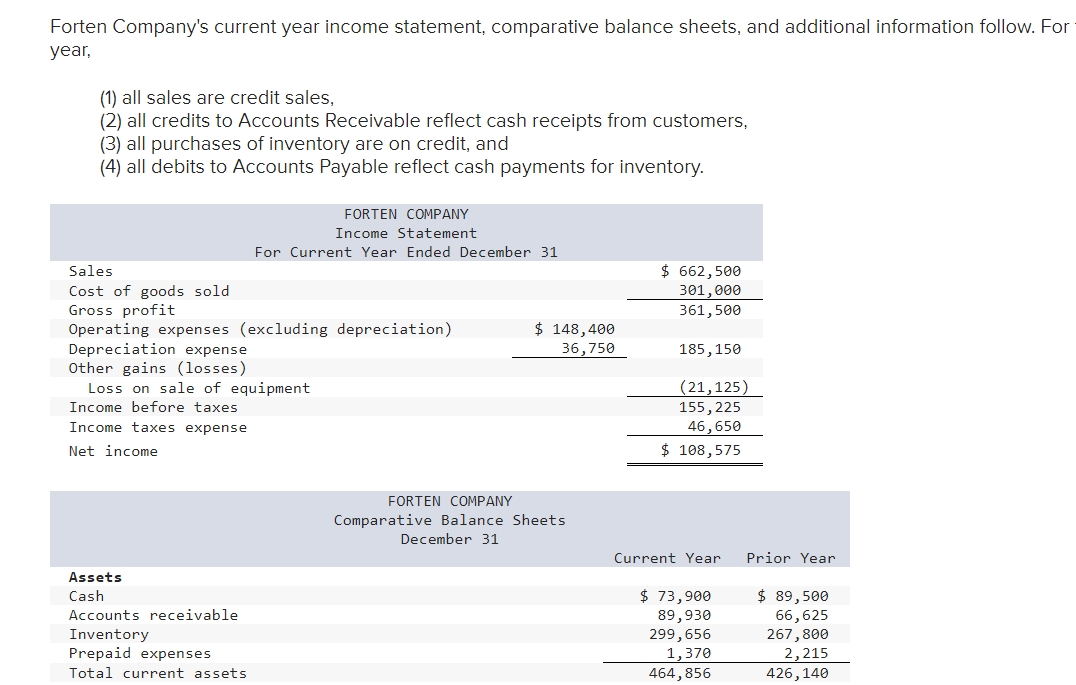Select Accounts receivable prior value 66,625
The height and width of the screenshot is (685, 1076).
point(802,616)
